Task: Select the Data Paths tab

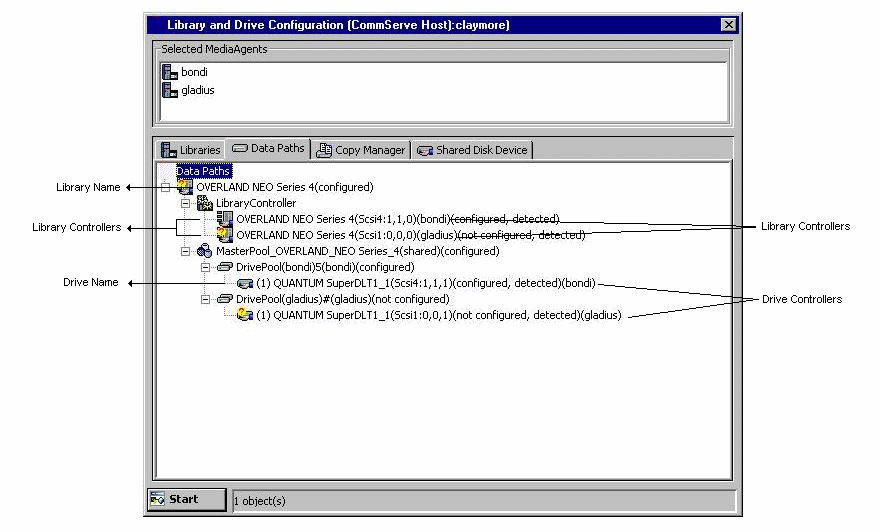Action: (x=268, y=149)
